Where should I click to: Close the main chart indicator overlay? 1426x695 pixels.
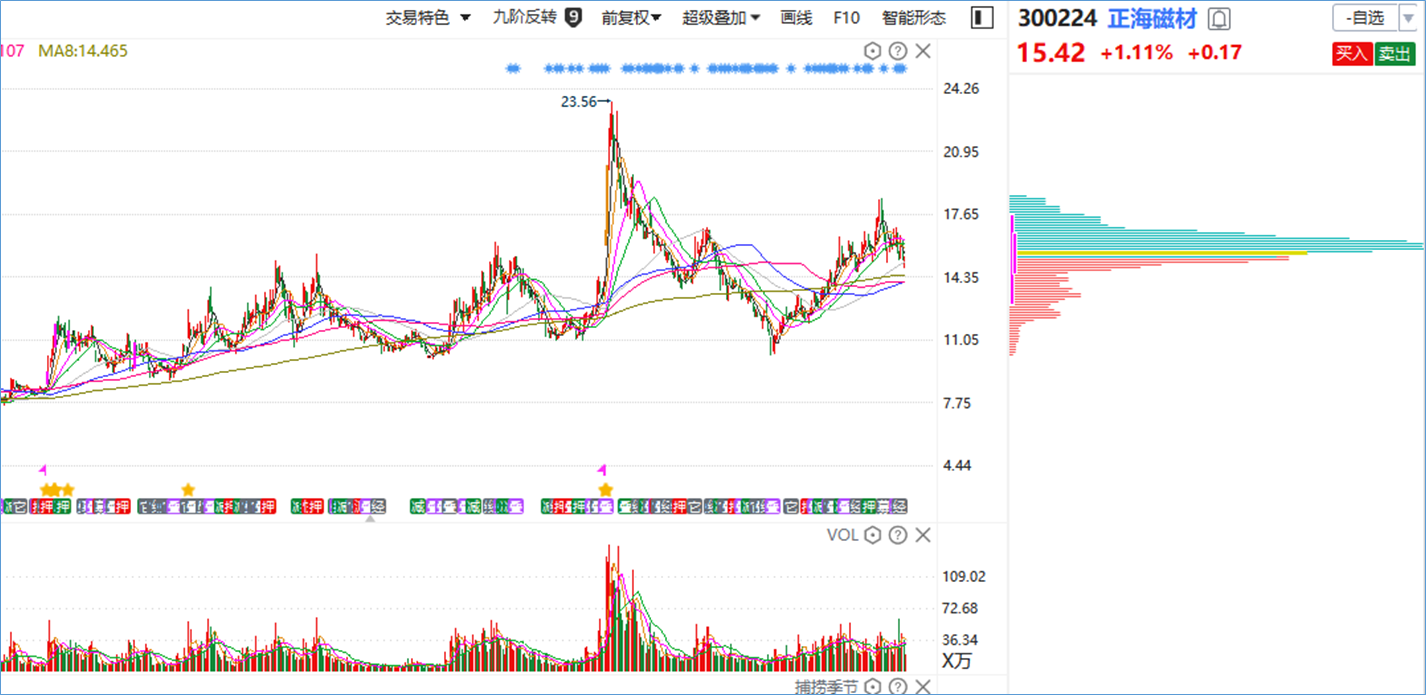click(923, 51)
